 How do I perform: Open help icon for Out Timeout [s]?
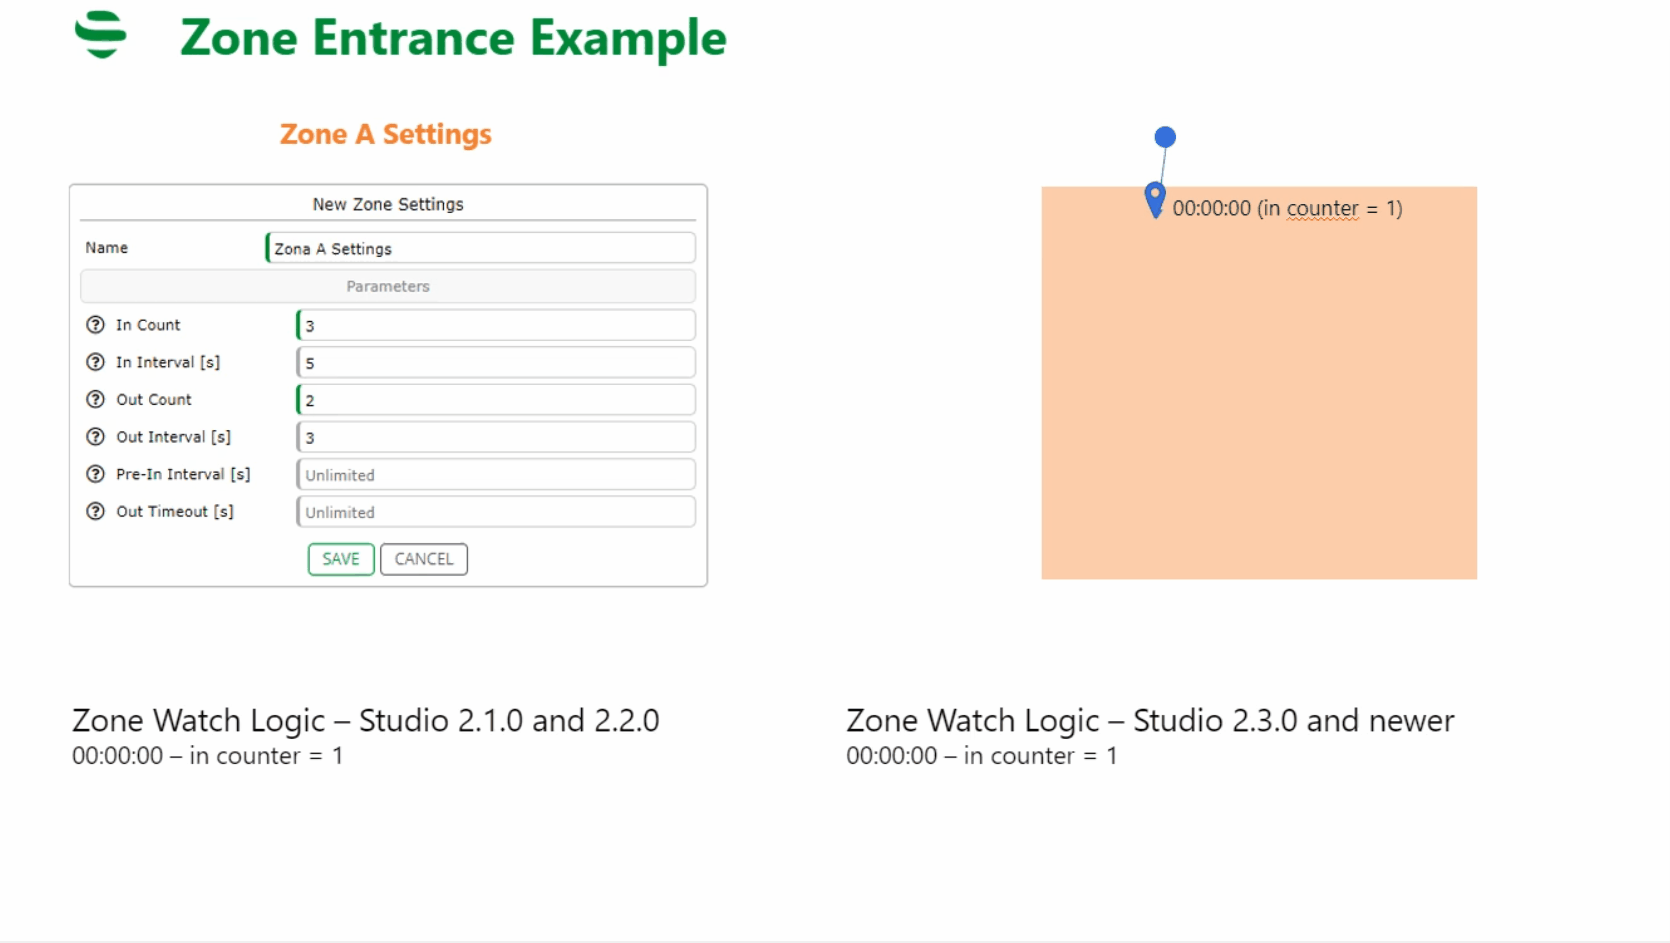(95, 511)
